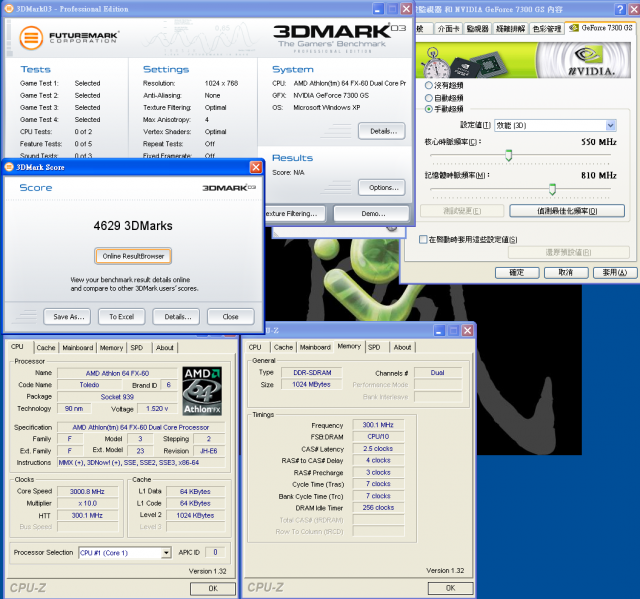Click the detect optimal frequency button

coord(567,211)
